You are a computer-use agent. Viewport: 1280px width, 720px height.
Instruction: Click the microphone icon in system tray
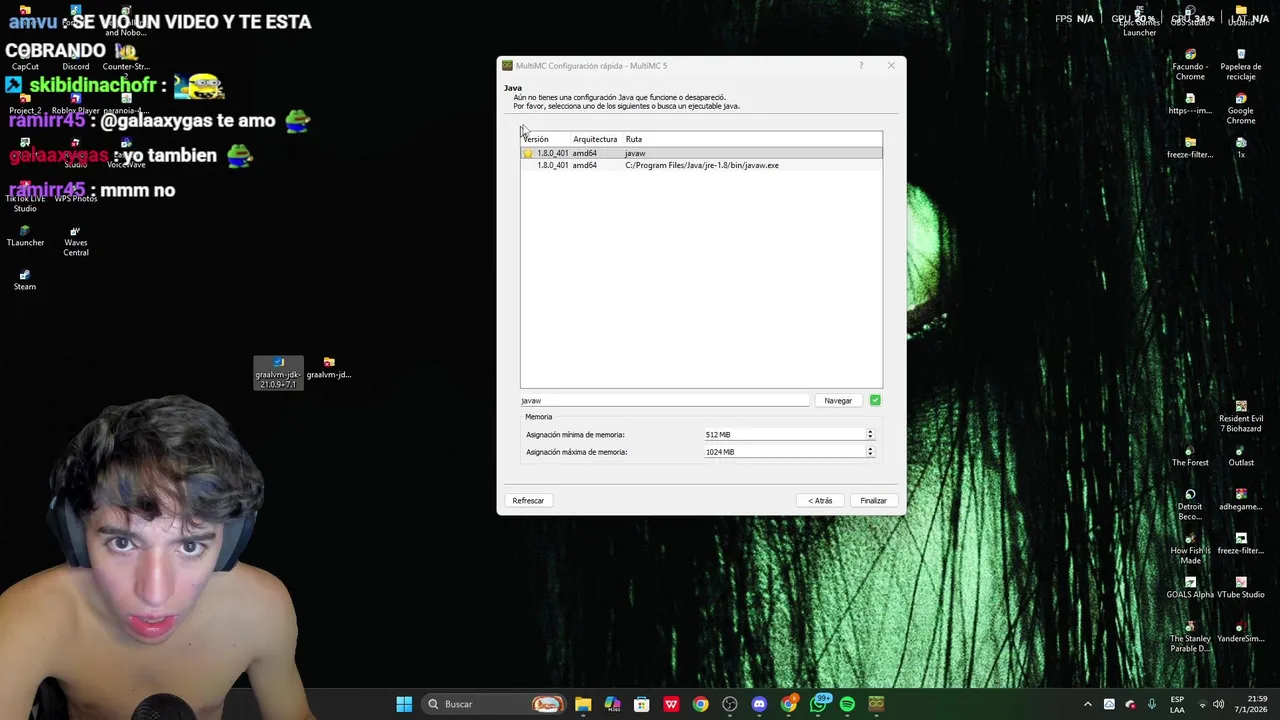coord(1152,704)
